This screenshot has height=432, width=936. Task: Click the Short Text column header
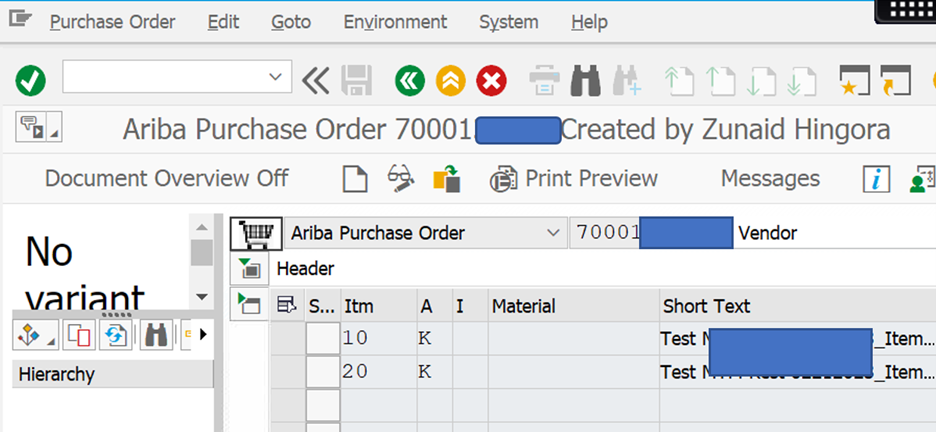[x=798, y=306]
